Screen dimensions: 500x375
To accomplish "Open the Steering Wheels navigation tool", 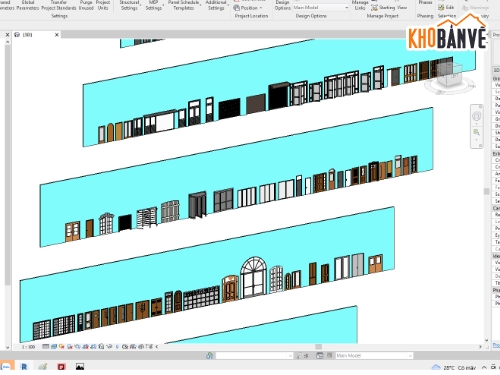I will (x=477, y=117).
